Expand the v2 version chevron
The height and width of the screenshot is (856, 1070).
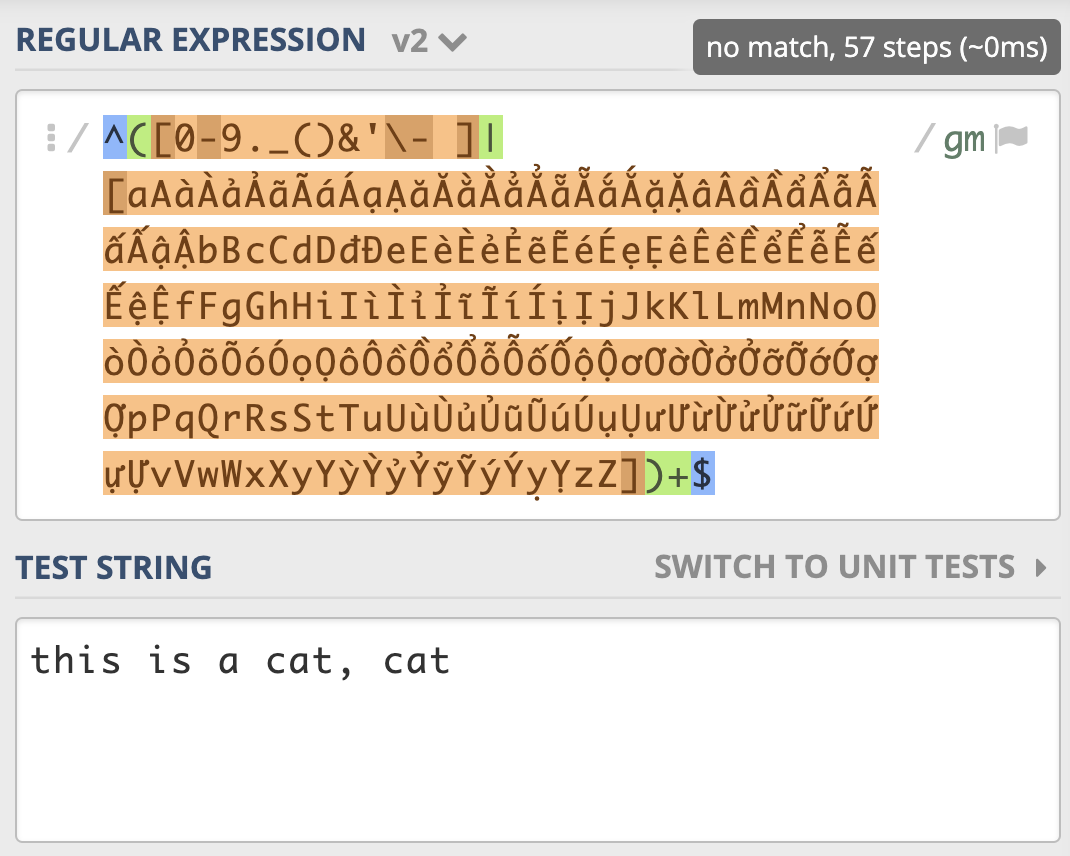click(452, 42)
